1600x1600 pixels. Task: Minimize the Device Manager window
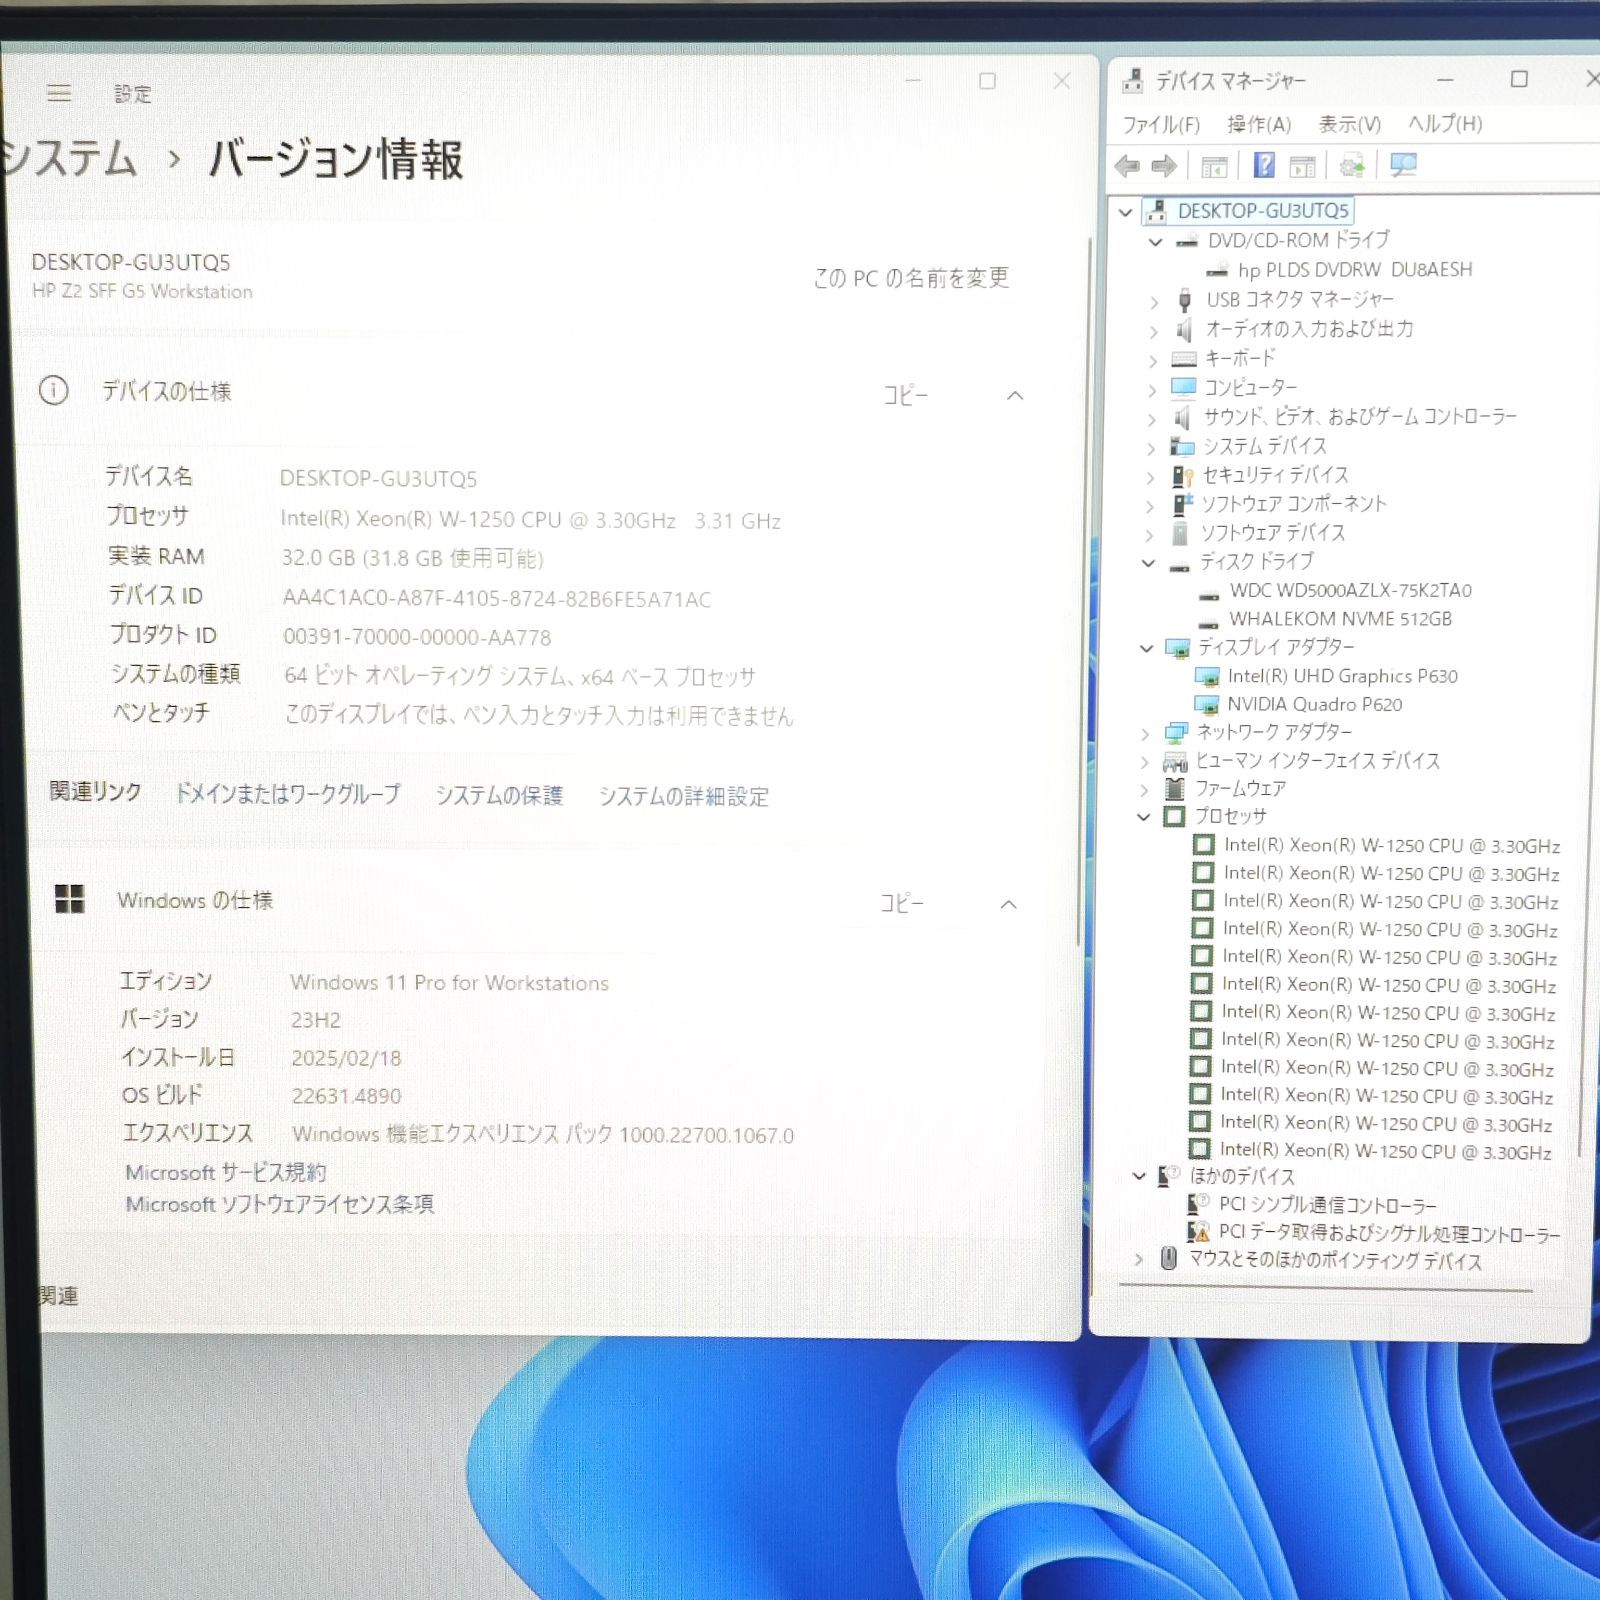point(1445,79)
